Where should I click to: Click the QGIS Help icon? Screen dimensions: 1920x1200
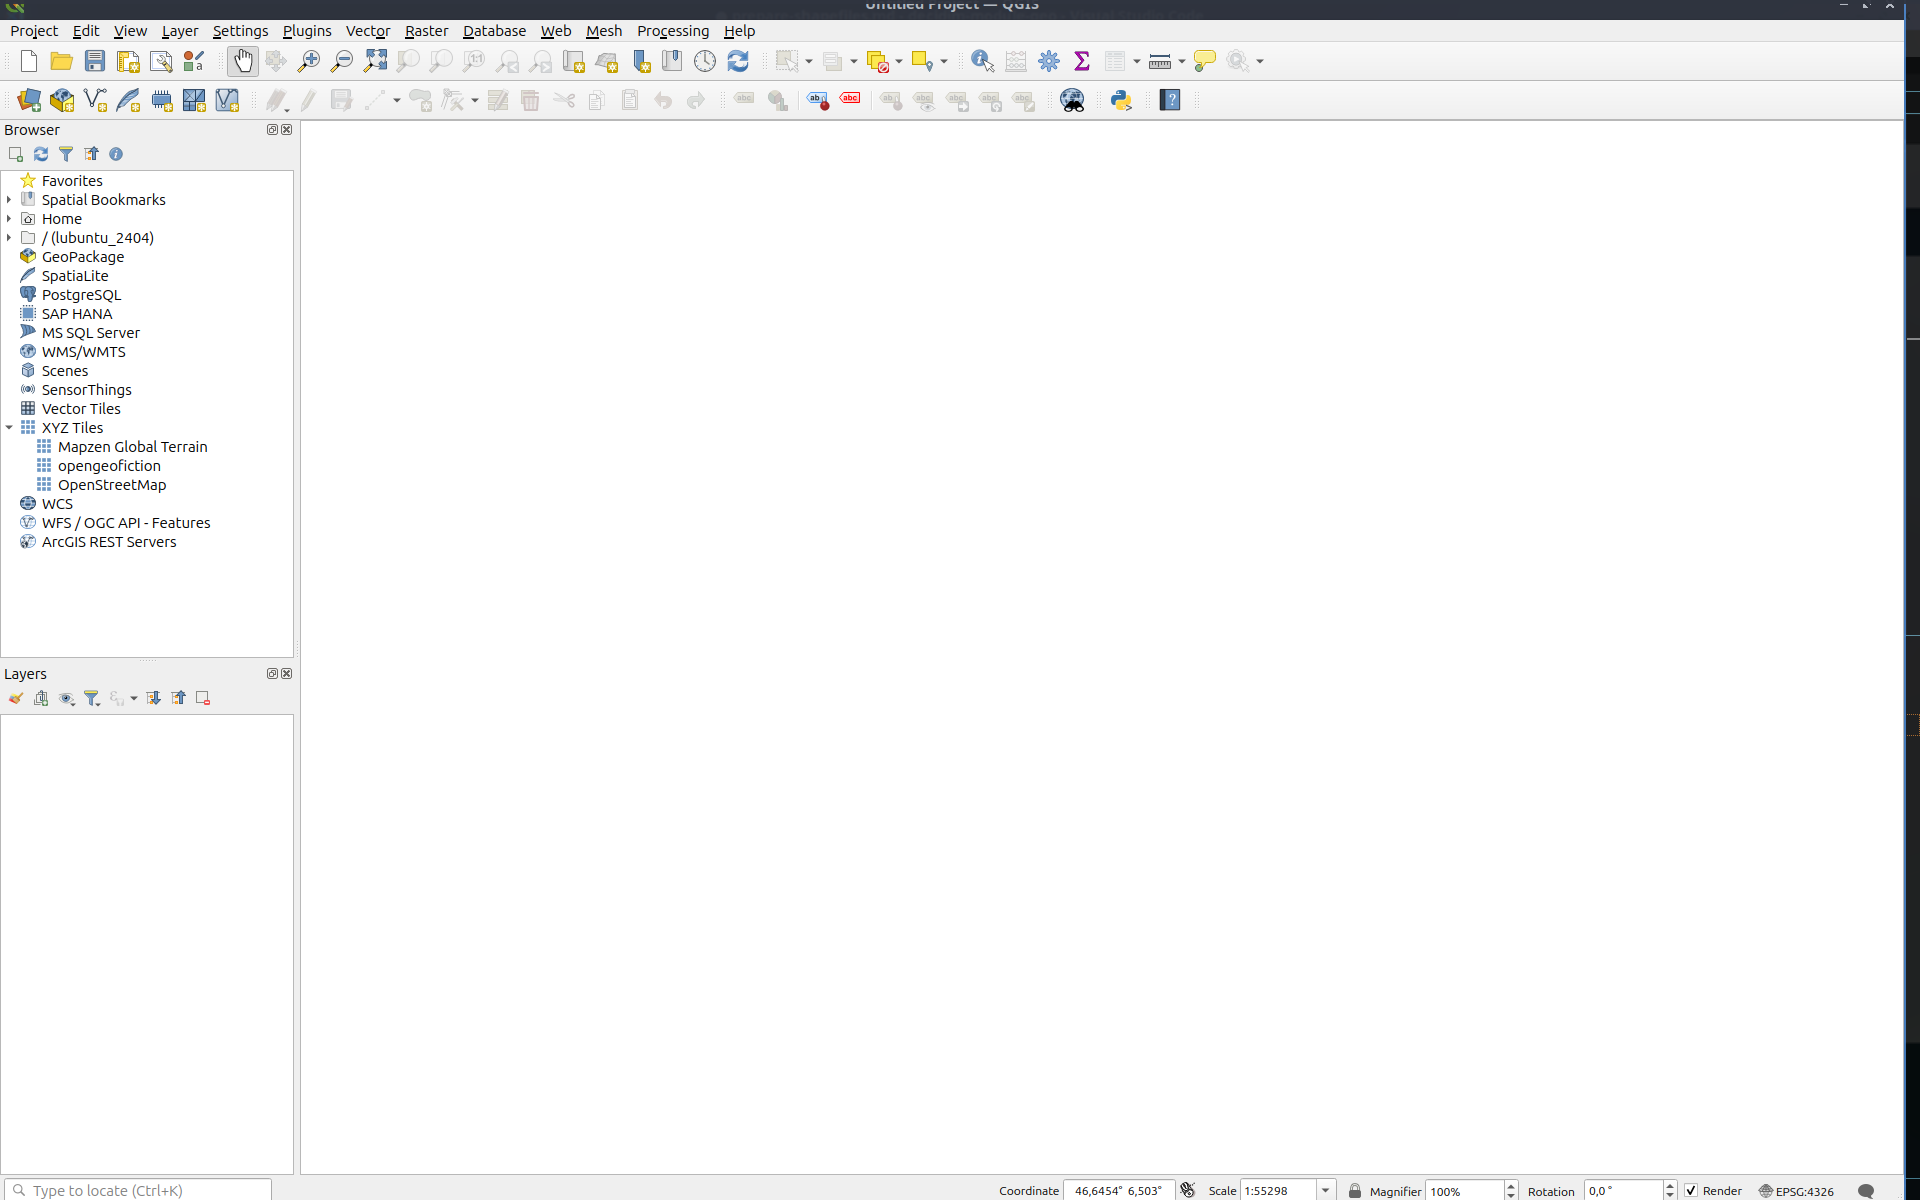click(1169, 100)
